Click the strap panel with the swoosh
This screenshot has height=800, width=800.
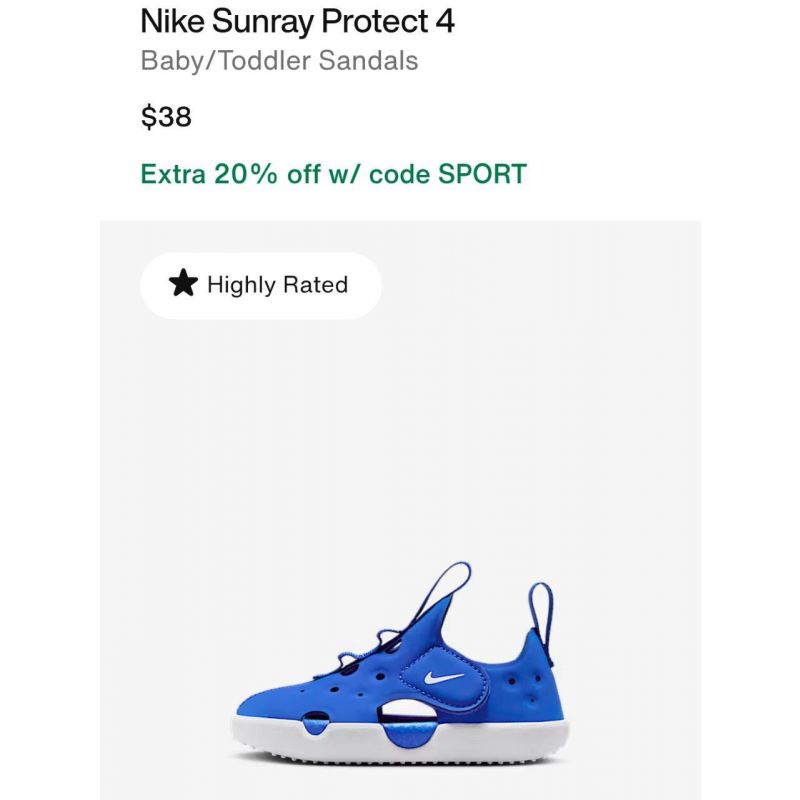pyautogui.click(x=445, y=680)
